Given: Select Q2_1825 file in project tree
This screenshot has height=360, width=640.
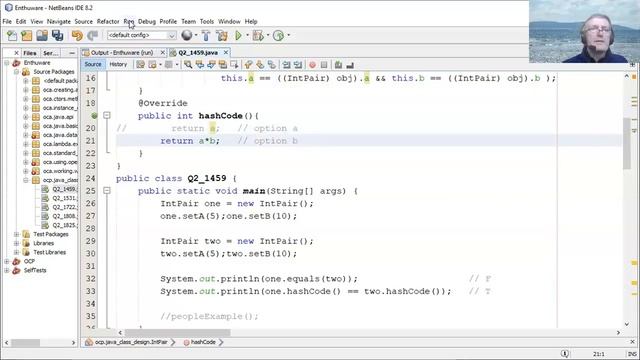Looking at the screenshot, I should (64, 225).
